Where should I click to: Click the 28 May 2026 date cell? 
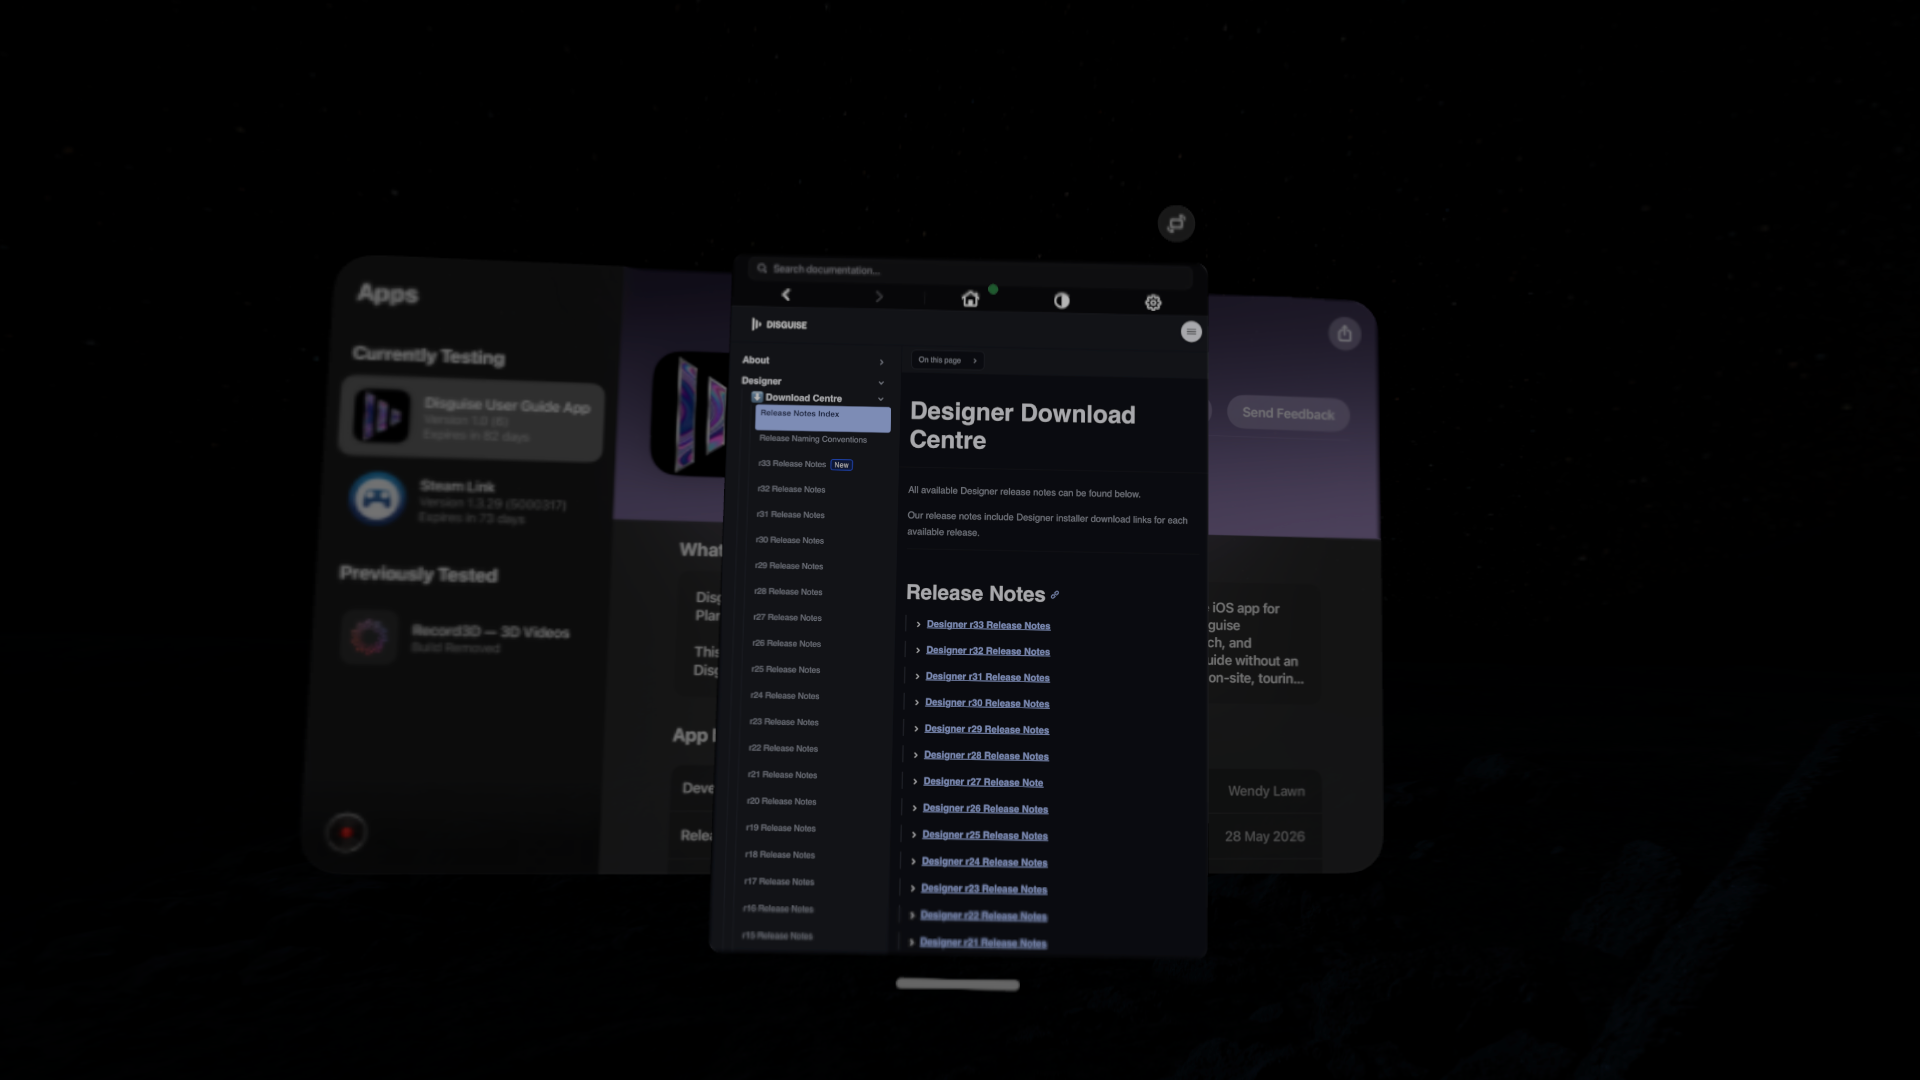(1265, 836)
